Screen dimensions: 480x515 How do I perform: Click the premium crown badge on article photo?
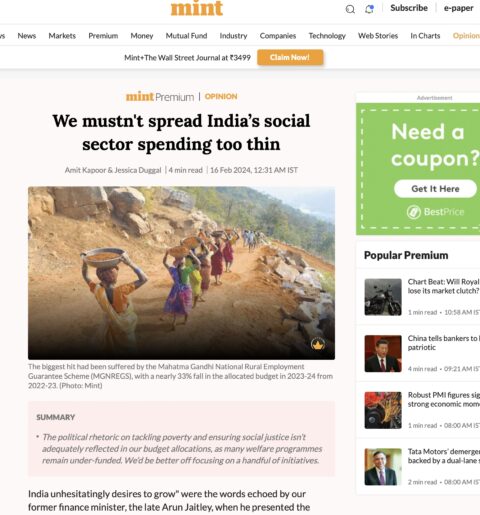(318, 344)
